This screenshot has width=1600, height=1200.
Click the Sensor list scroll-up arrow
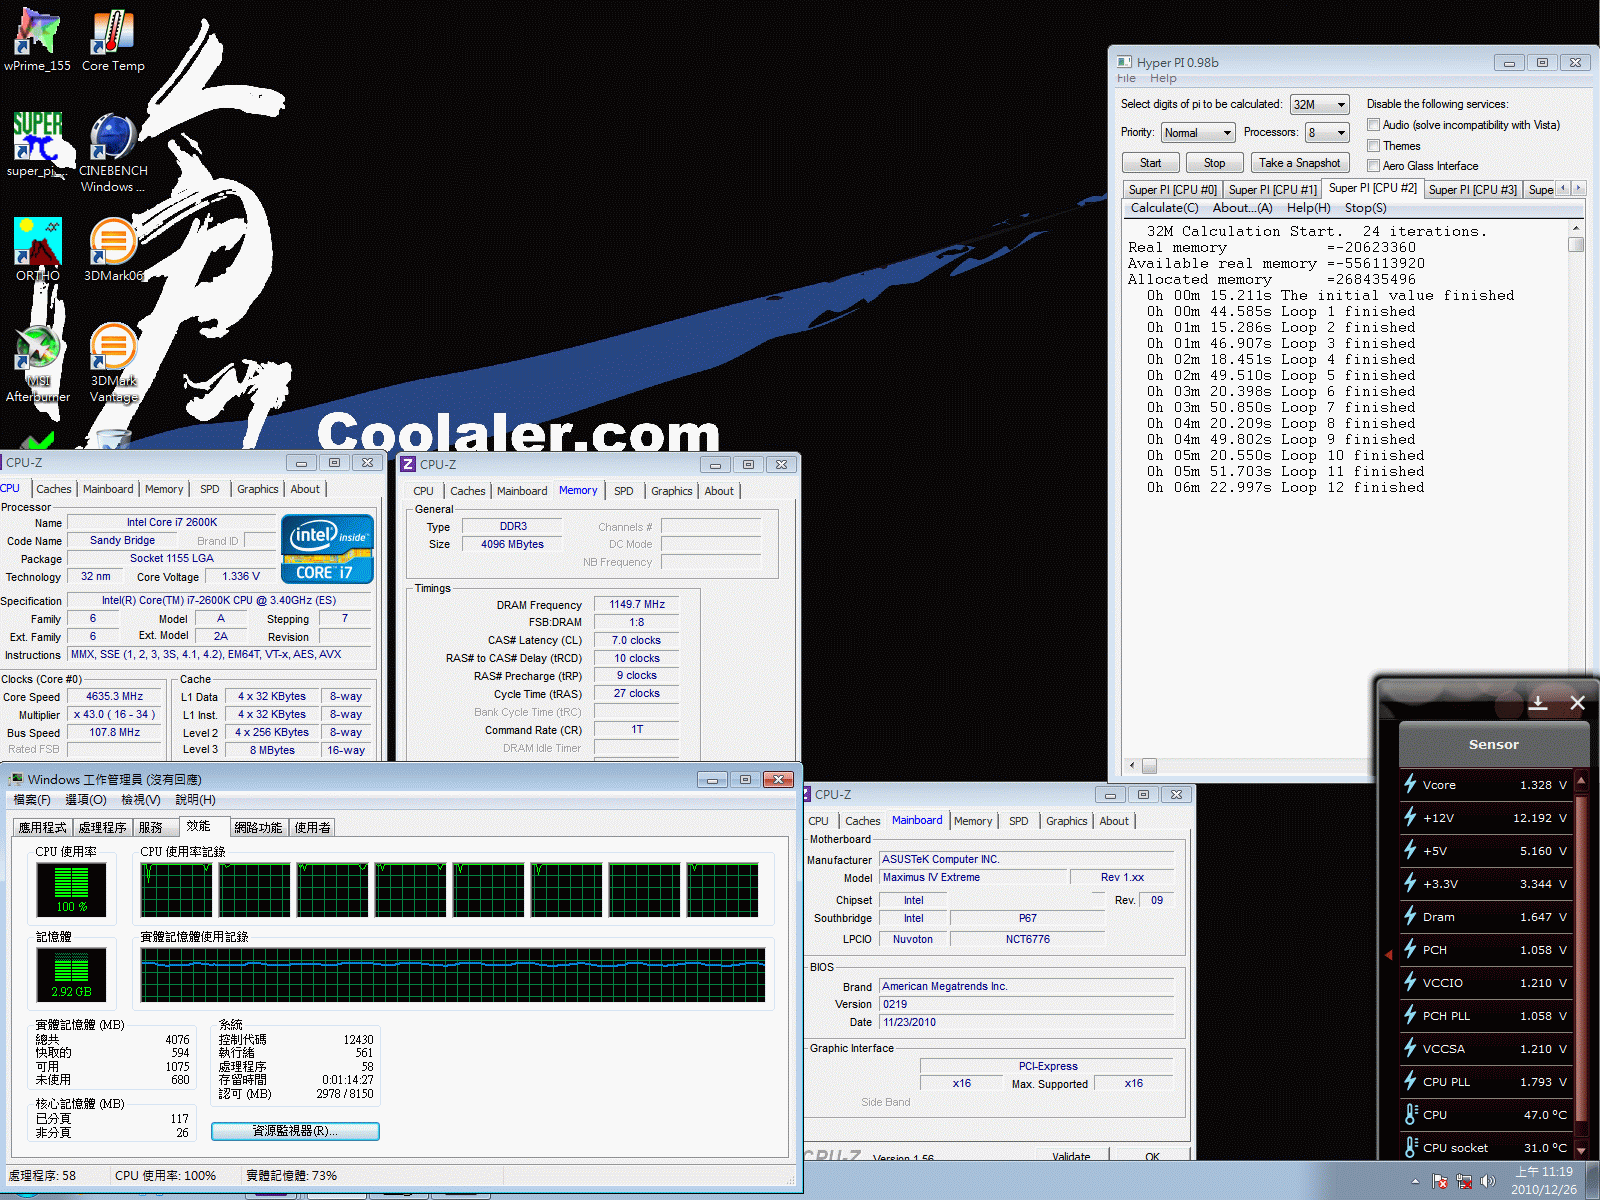(1581, 780)
